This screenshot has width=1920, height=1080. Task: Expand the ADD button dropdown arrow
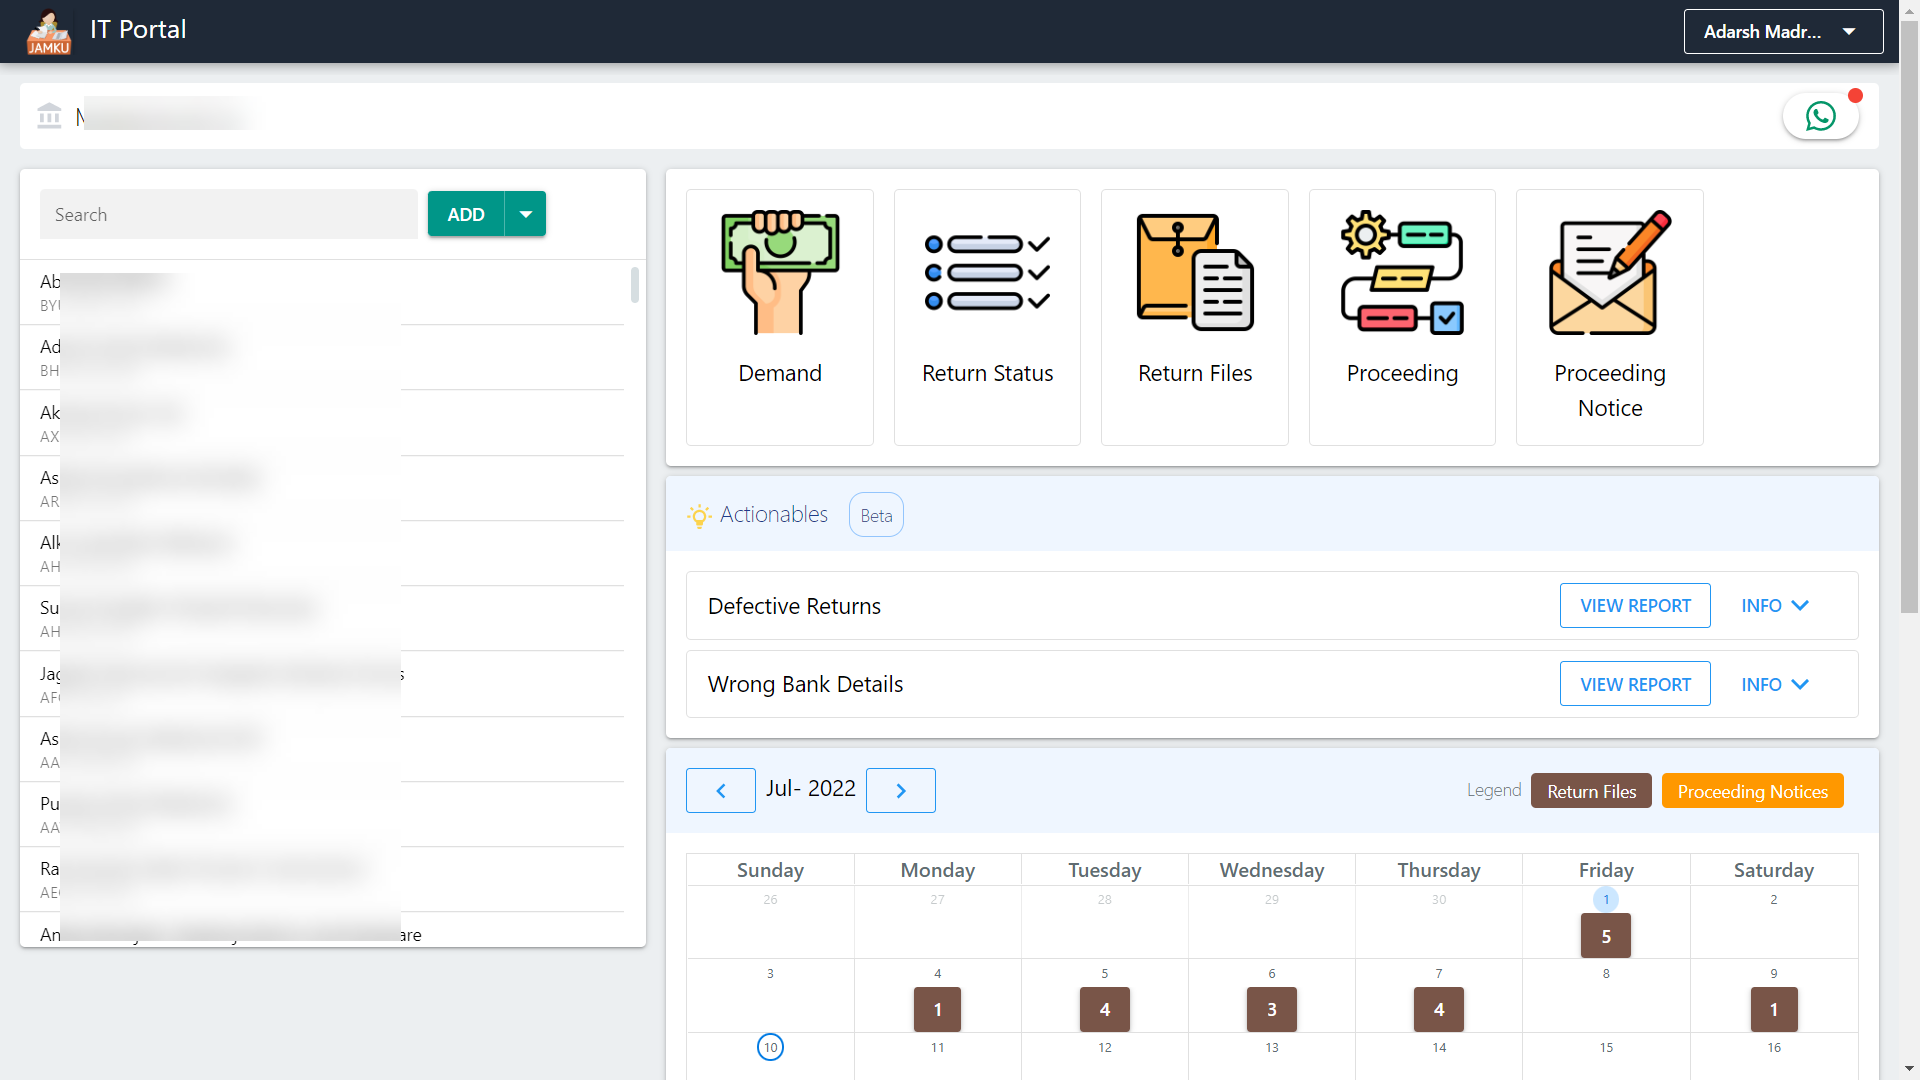coord(526,214)
